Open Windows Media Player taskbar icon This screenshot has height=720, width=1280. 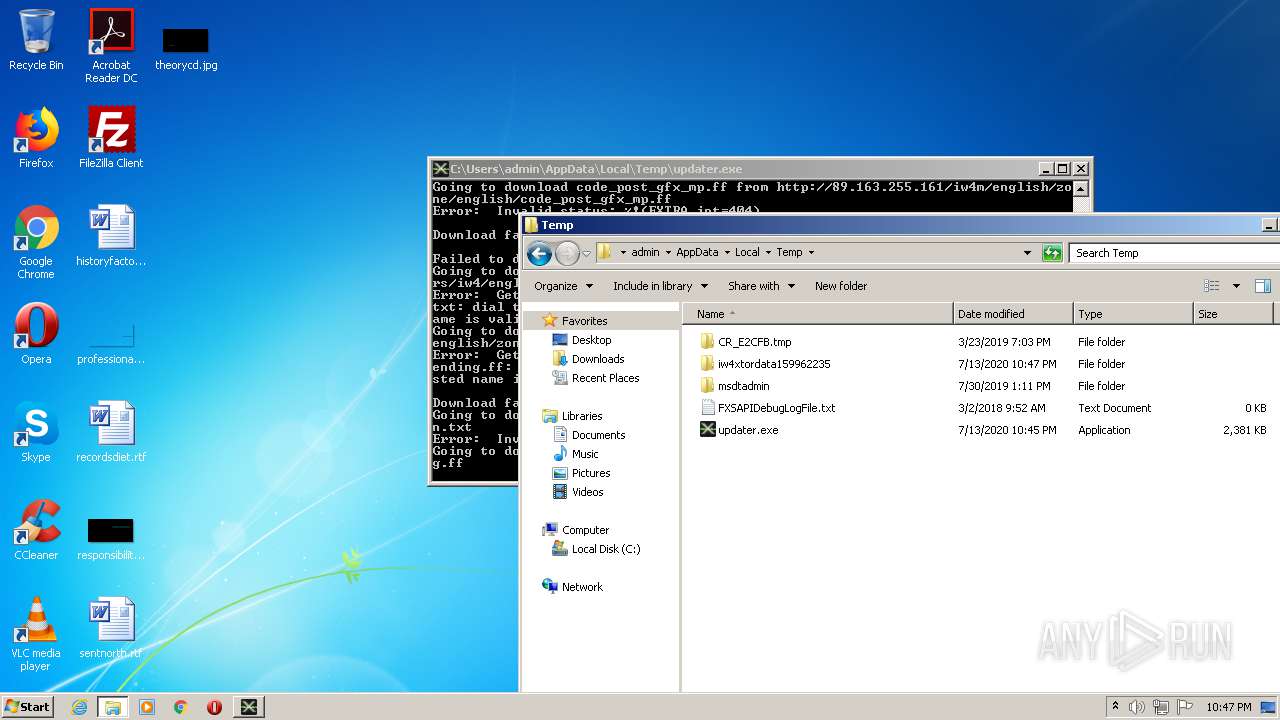tap(147, 707)
